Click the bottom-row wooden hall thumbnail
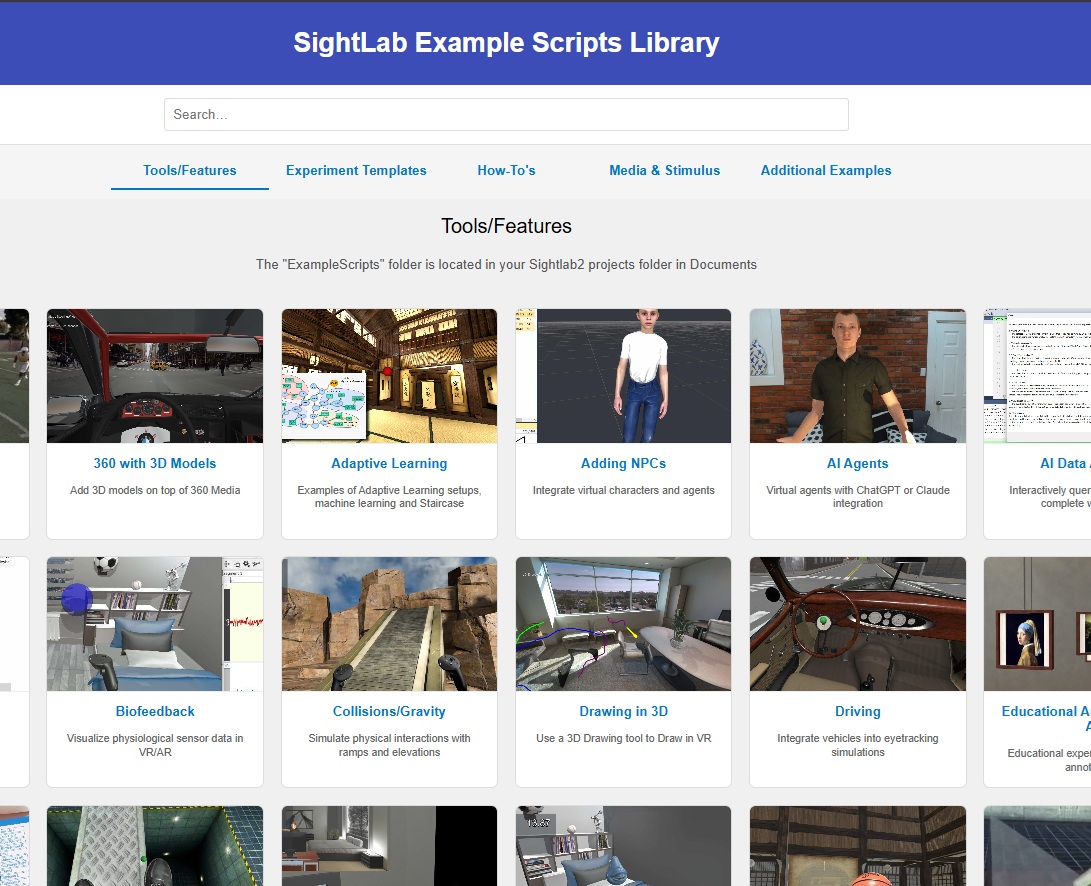This screenshot has height=886, width=1091. coord(857,846)
